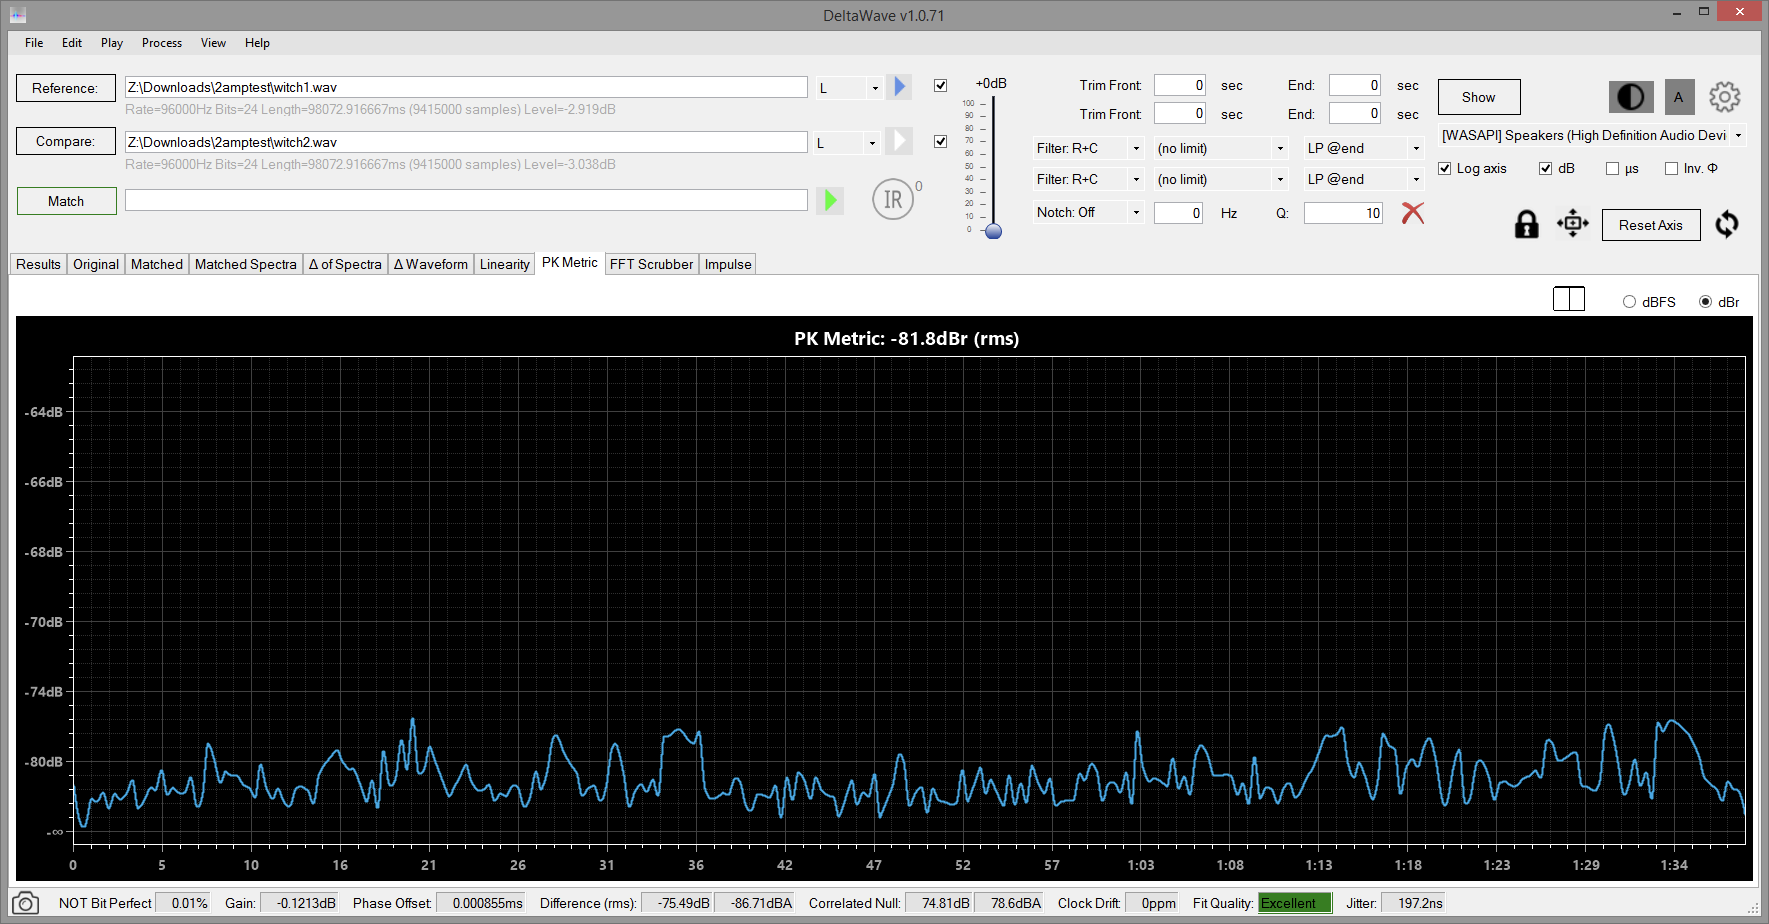Click the IR impulse response icon
Image resolution: width=1769 pixels, height=924 pixels.
[x=893, y=199]
